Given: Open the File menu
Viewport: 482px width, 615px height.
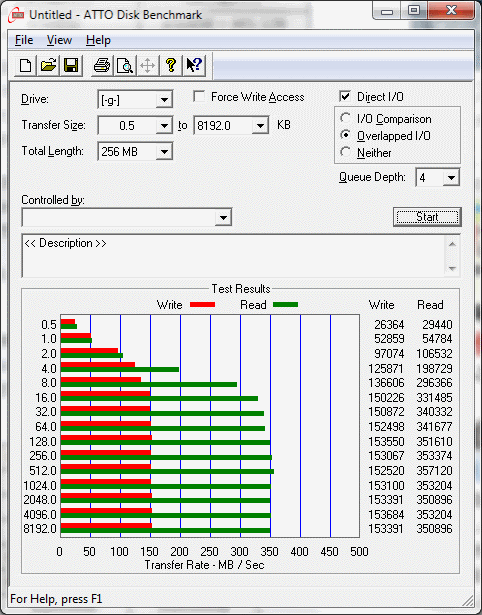Looking at the screenshot, I should click(24, 40).
